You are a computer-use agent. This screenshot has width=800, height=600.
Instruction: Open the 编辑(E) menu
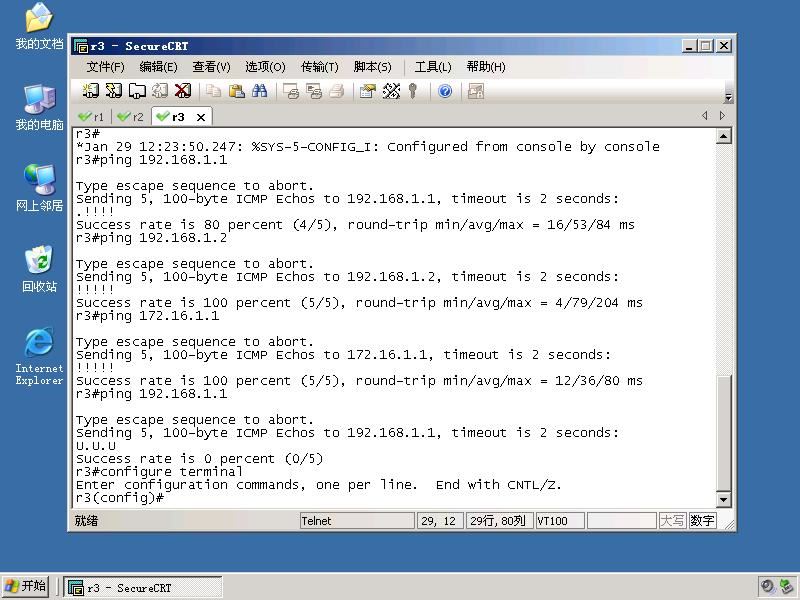click(158, 67)
